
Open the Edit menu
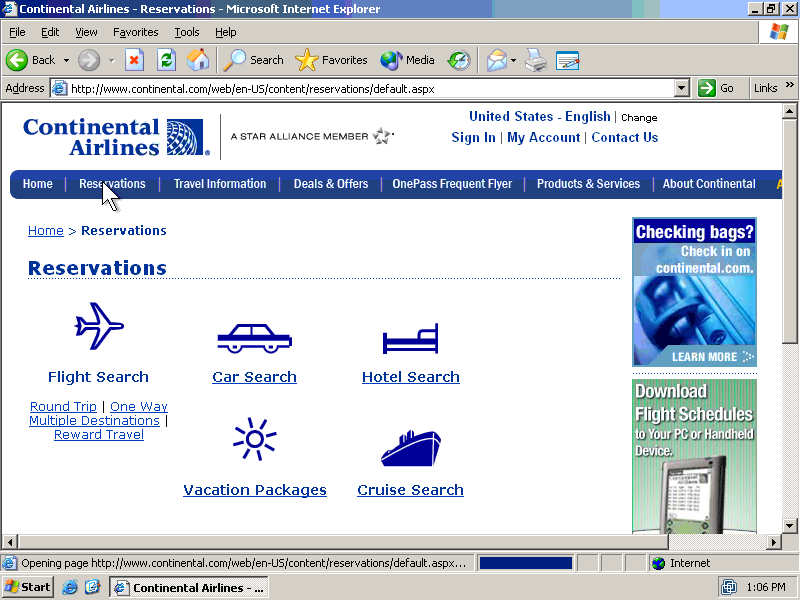[x=50, y=32]
